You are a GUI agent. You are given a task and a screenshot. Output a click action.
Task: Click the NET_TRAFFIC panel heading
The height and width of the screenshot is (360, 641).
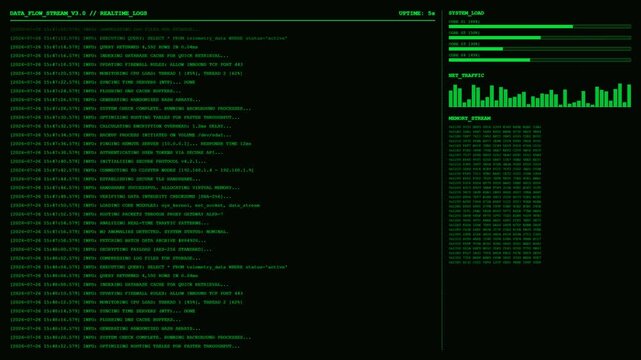click(466, 76)
